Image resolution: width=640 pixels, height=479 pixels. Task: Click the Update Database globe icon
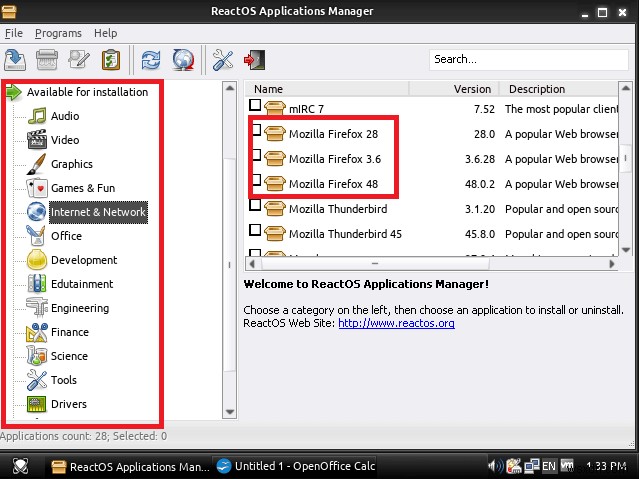(x=183, y=60)
